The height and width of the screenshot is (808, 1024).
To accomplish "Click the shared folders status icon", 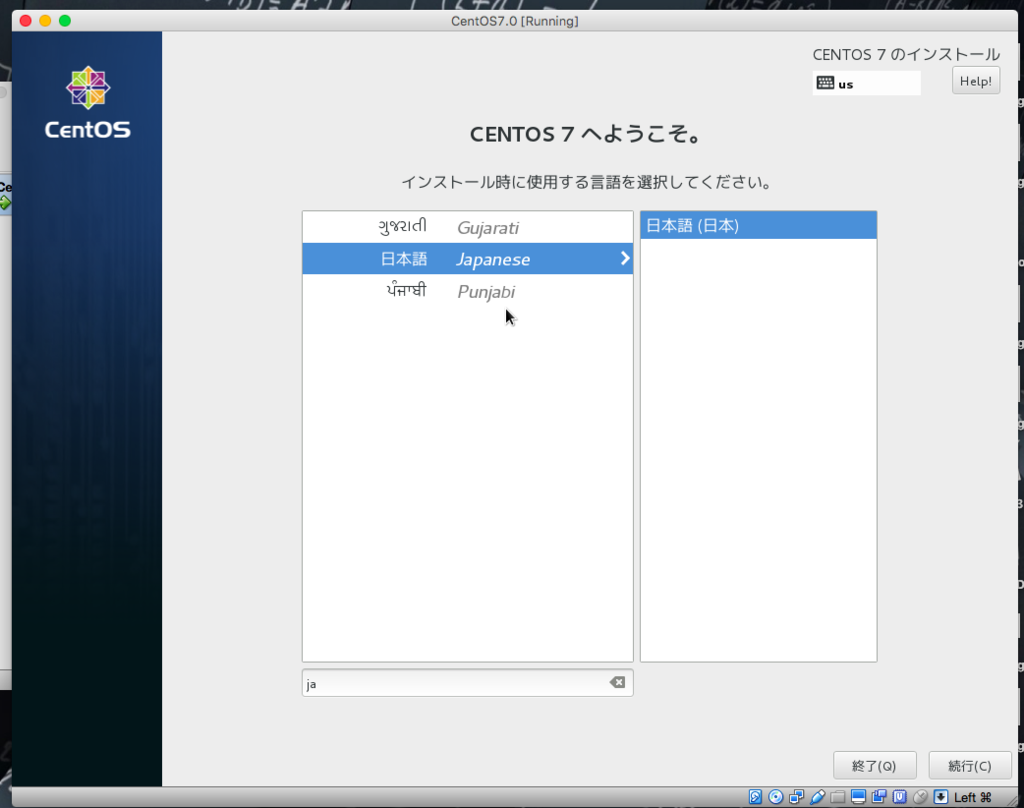I will (x=838, y=797).
